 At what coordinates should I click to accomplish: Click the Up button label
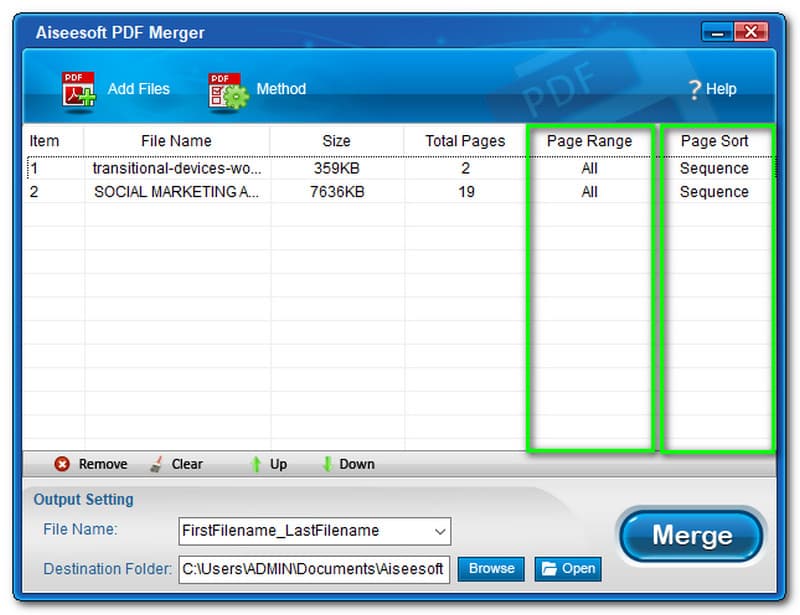click(279, 464)
